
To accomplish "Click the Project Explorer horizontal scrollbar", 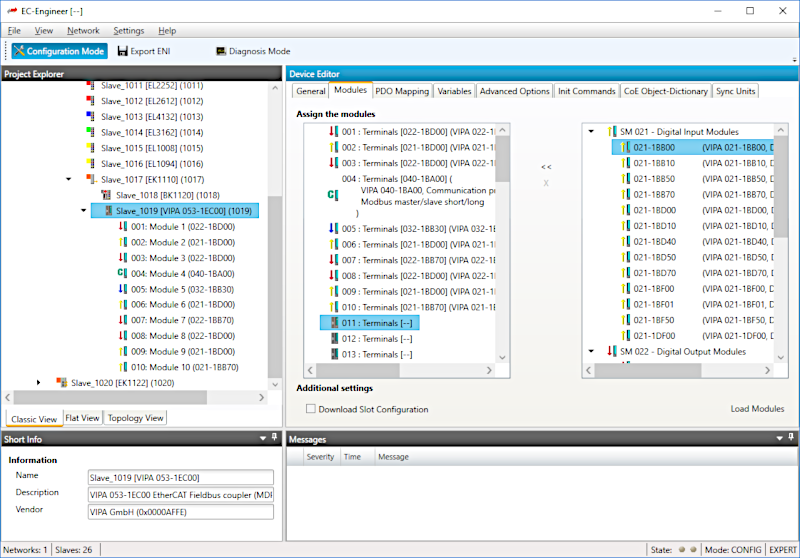I will pyautogui.click(x=110, y=397).
